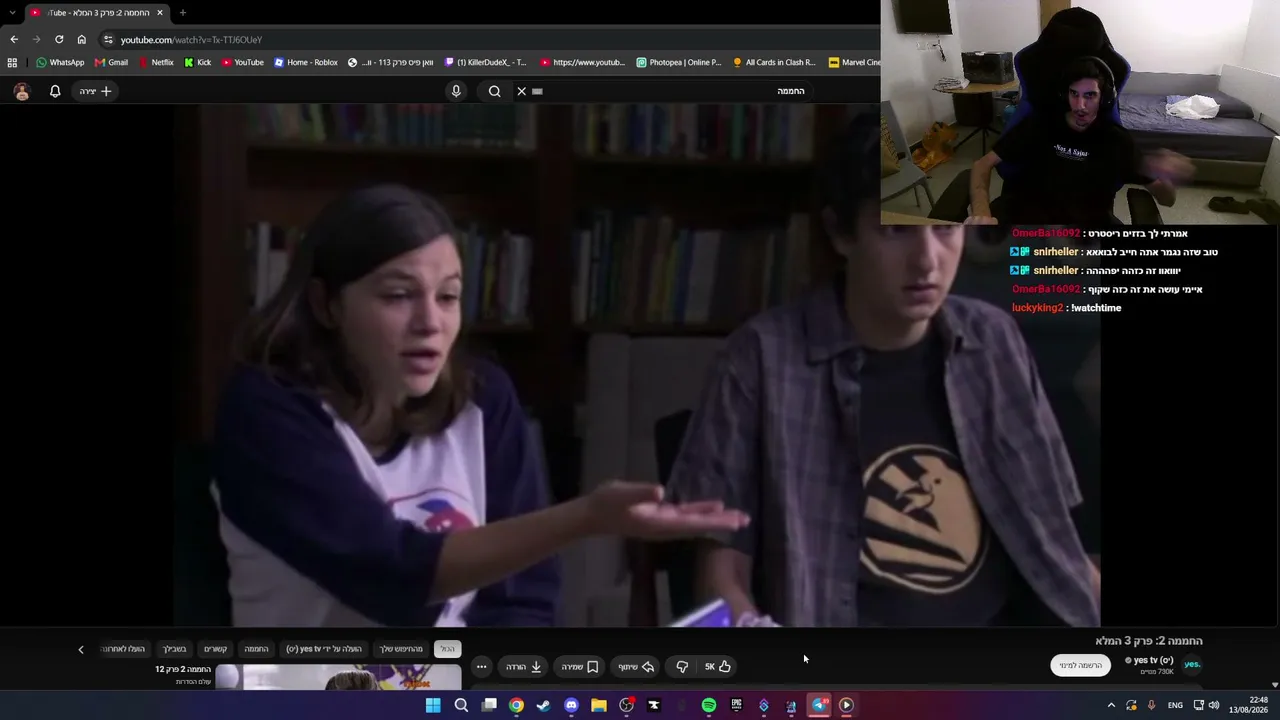1280x720 pixels.
Task: Open the browser apps grid shortcut
Action: (x=12, y=62)
